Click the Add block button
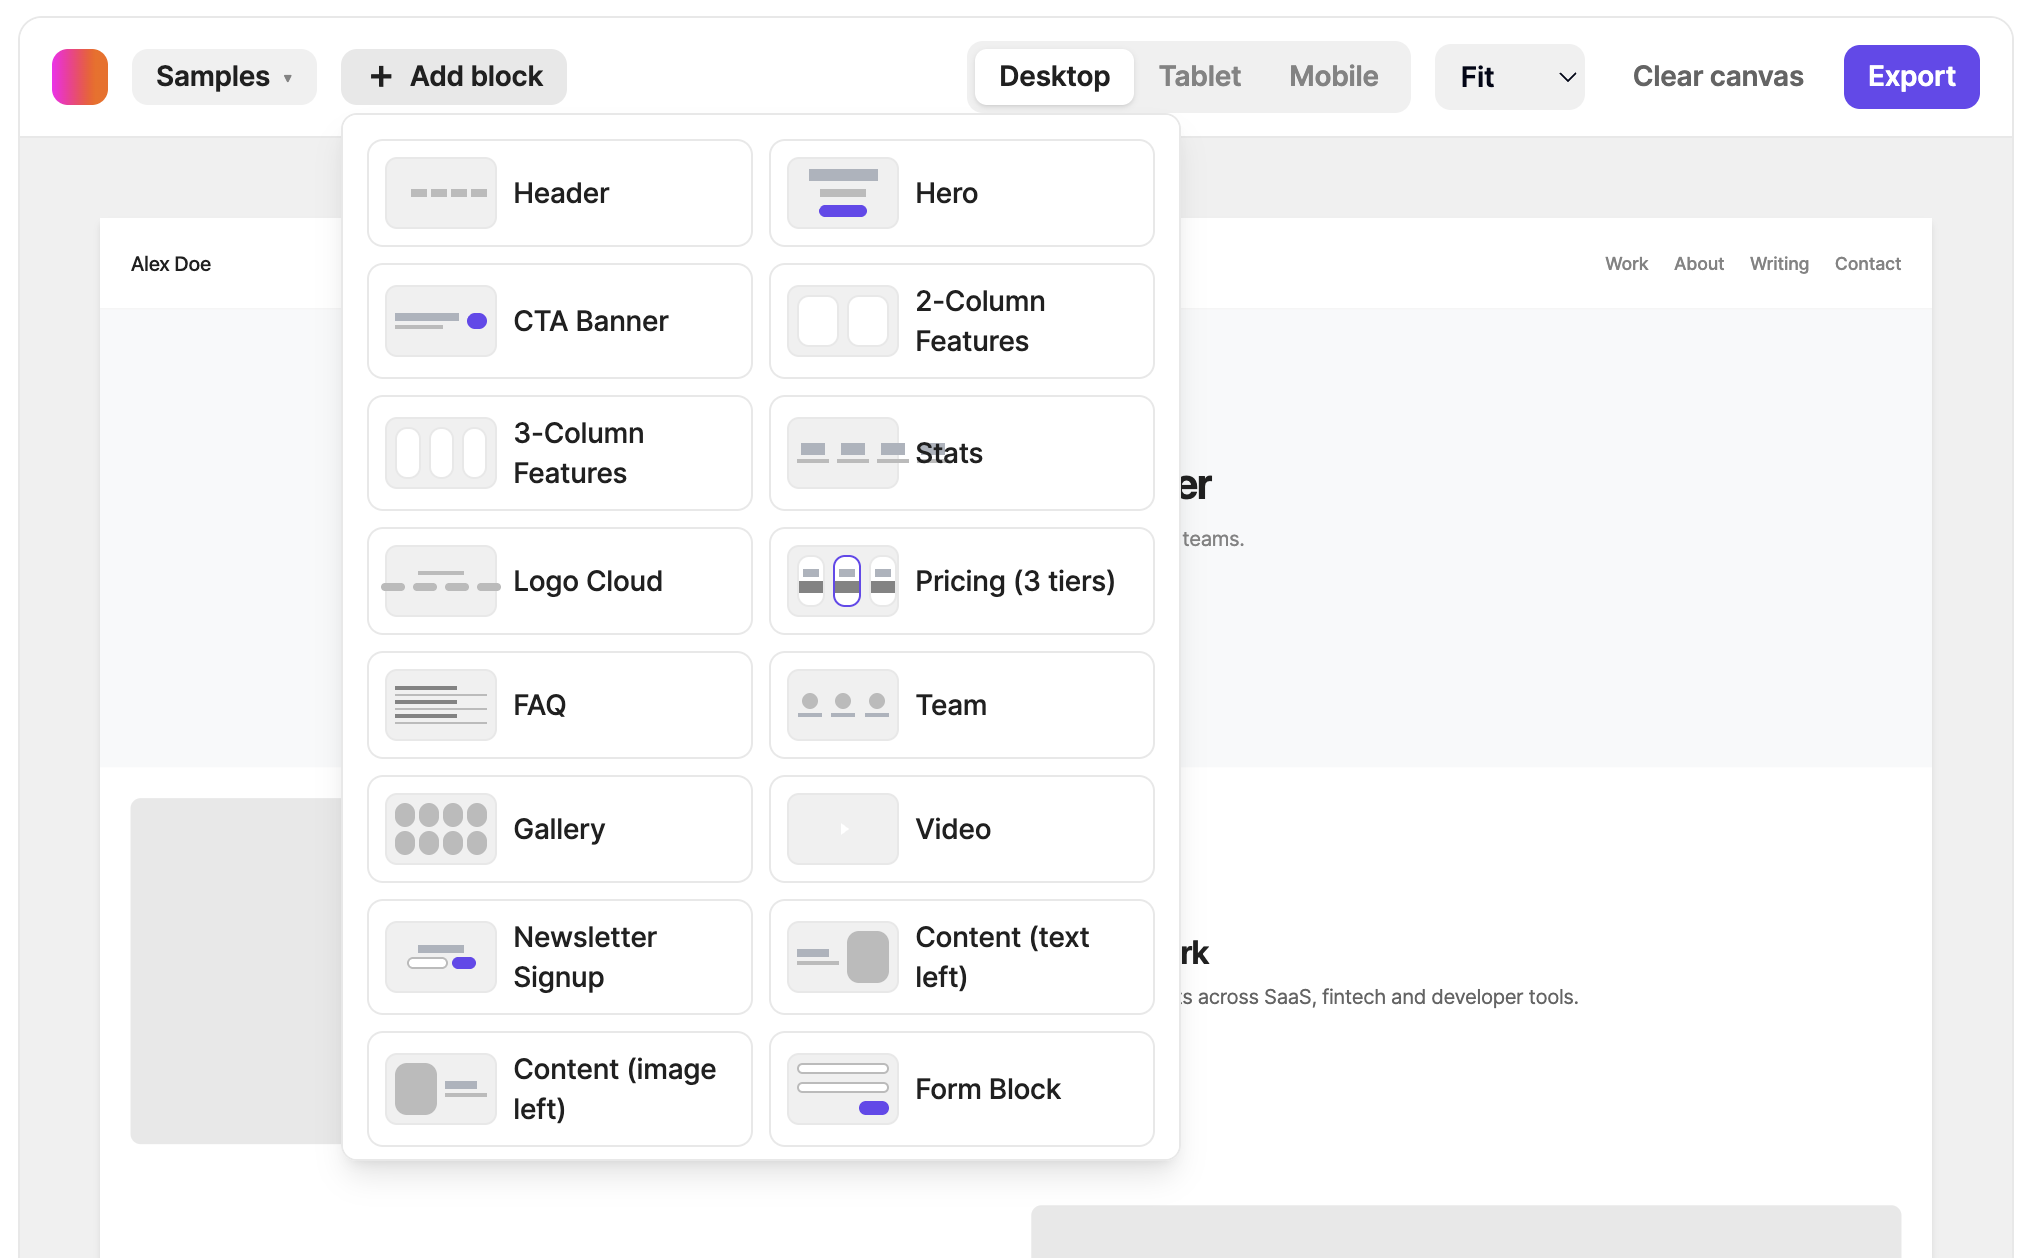The image size is (2028, 1258). [454, 77]
